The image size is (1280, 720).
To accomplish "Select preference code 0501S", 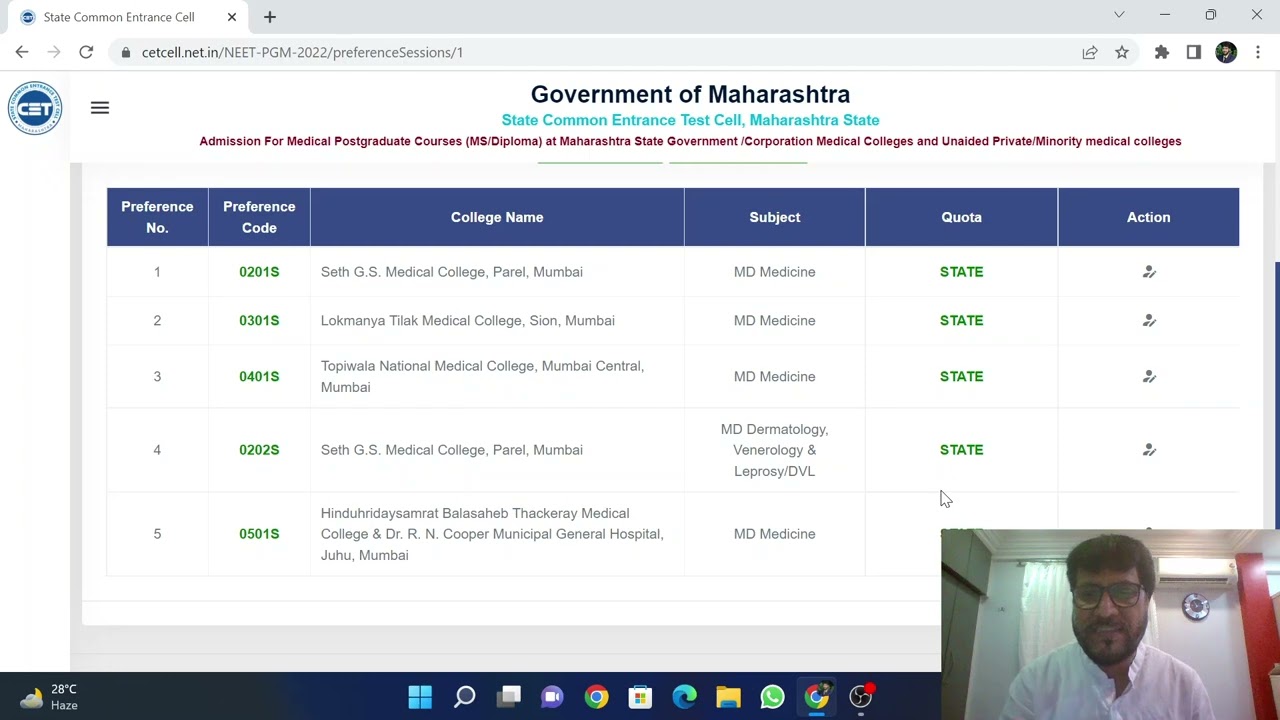I will pos(259,534).
